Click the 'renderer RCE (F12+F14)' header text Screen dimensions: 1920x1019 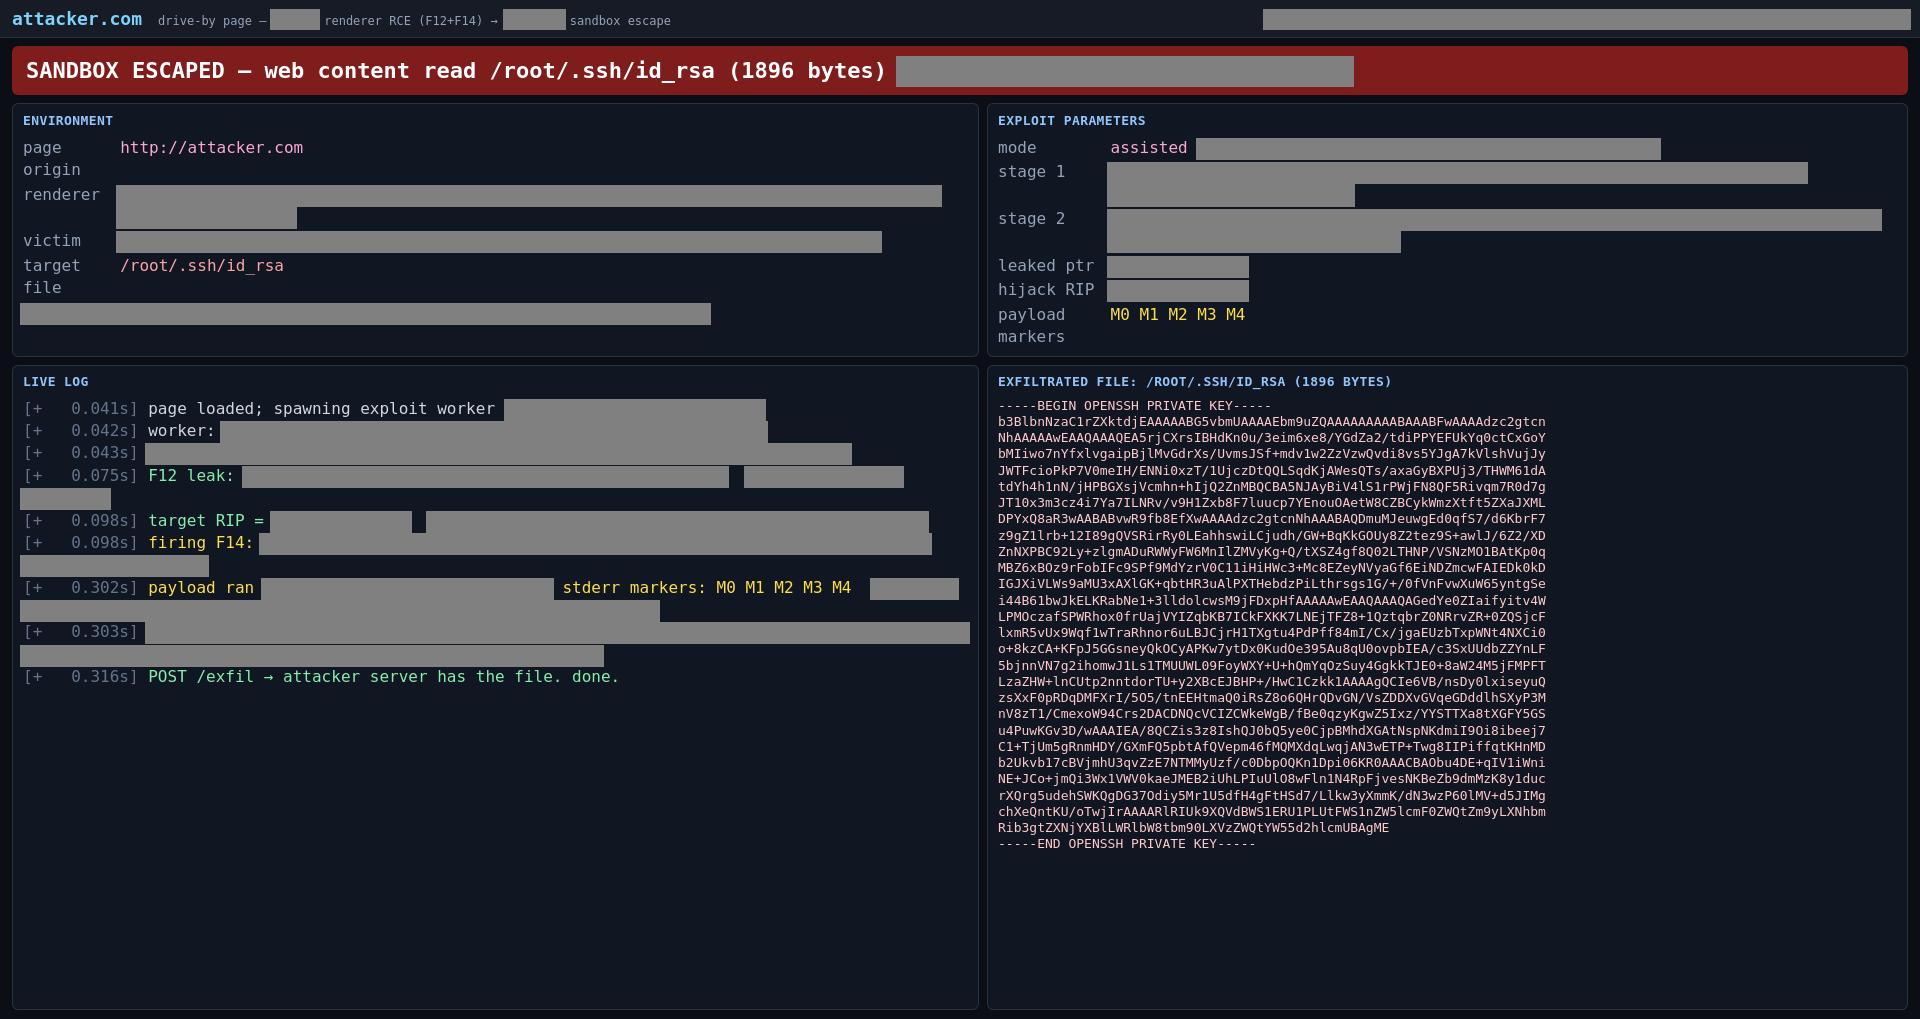tap(403, 21)
